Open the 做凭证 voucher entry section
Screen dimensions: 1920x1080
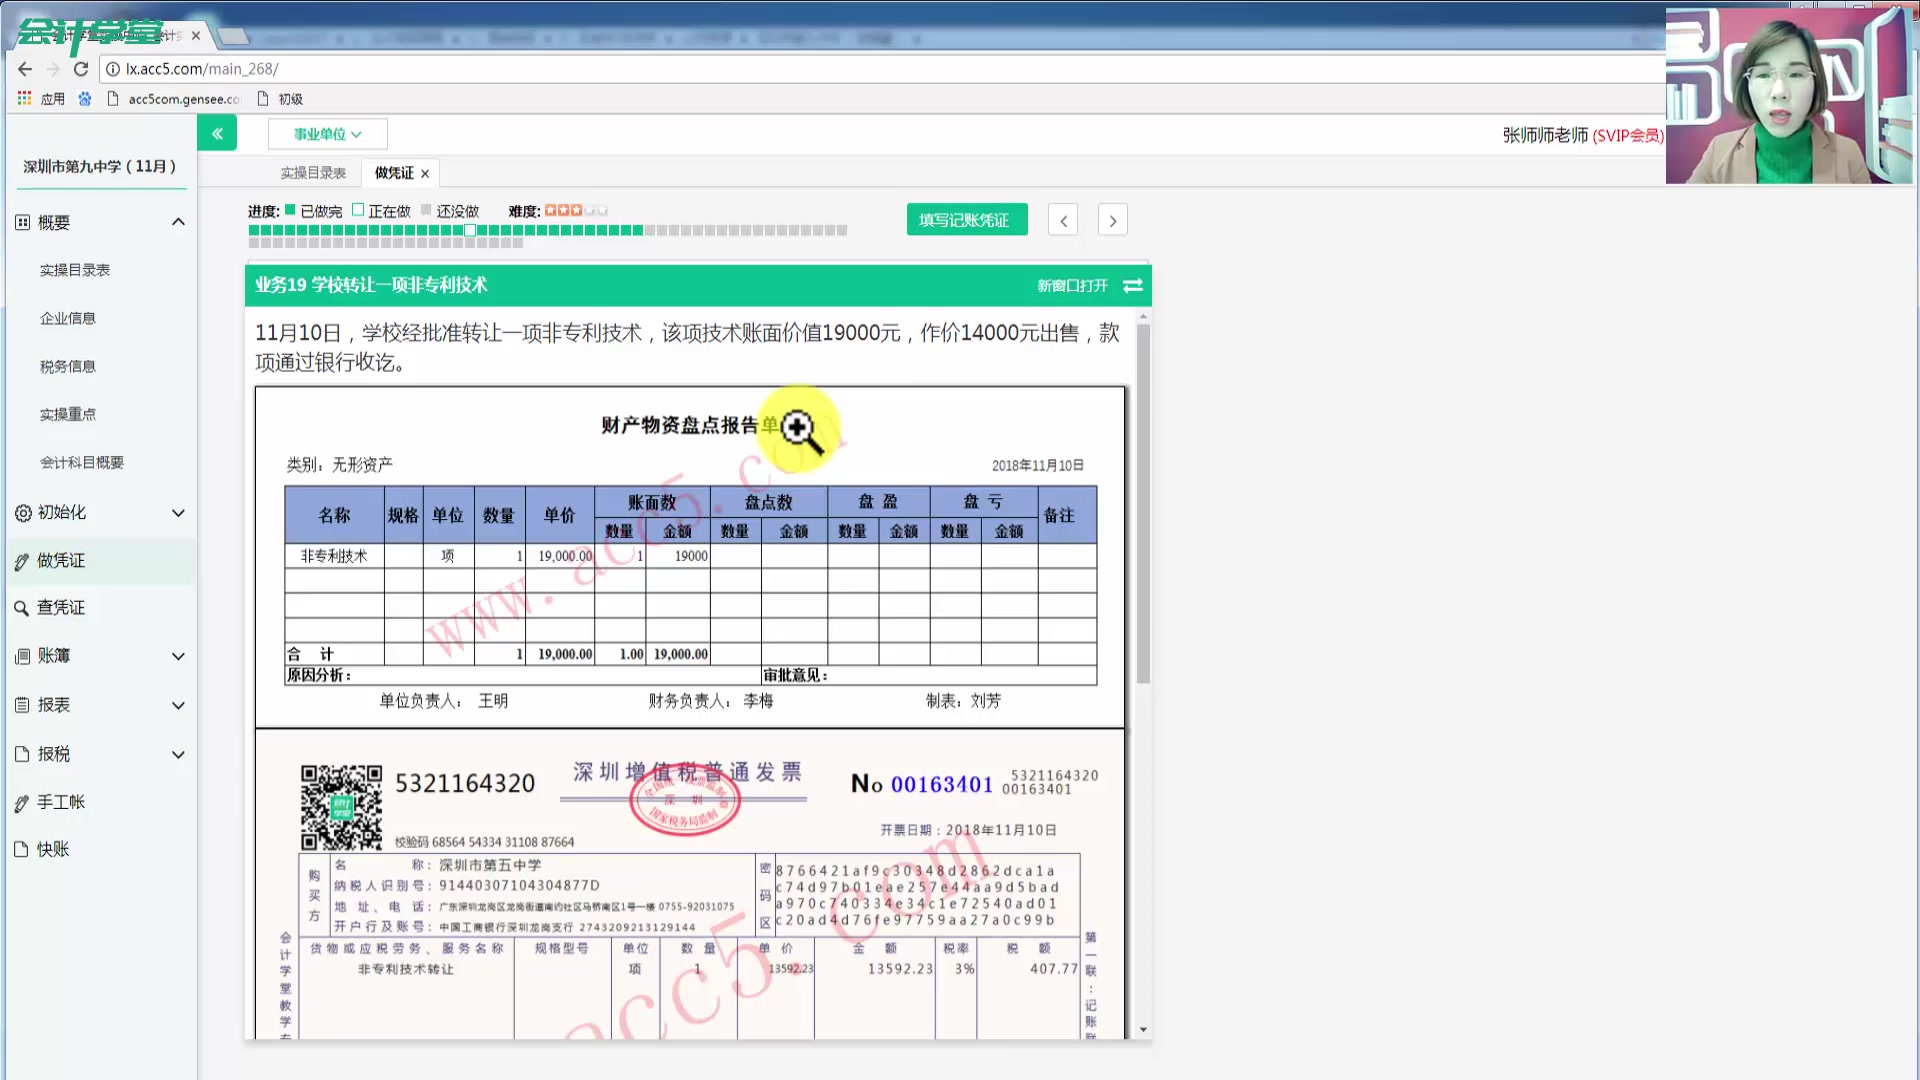pos(60,560)
